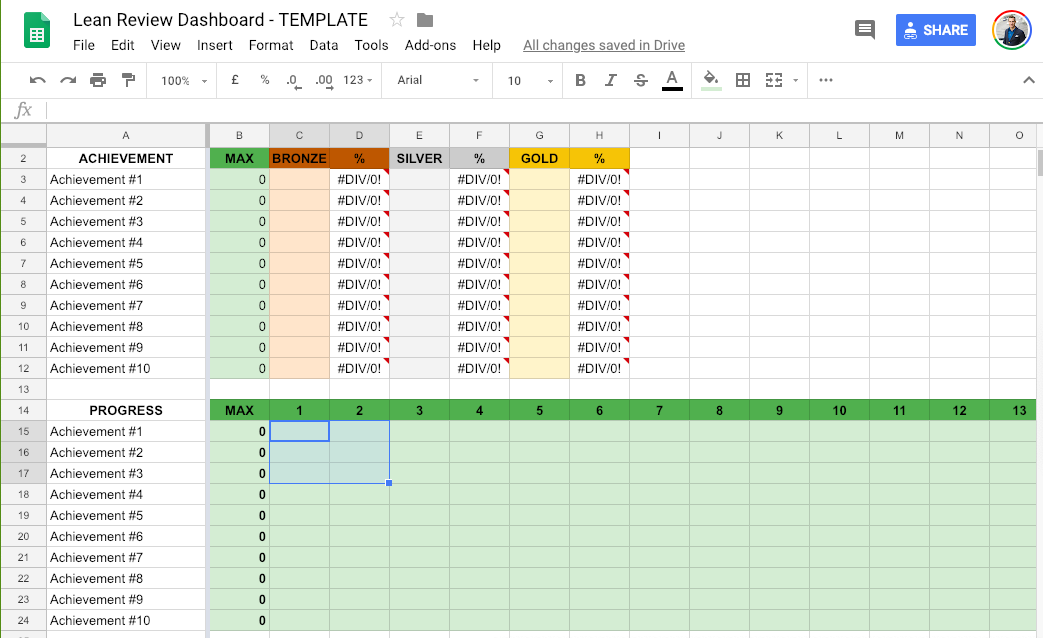This screenshot has height=638, width=1043.
Task: Open the fill color bucket
Action: click(711, 80)
